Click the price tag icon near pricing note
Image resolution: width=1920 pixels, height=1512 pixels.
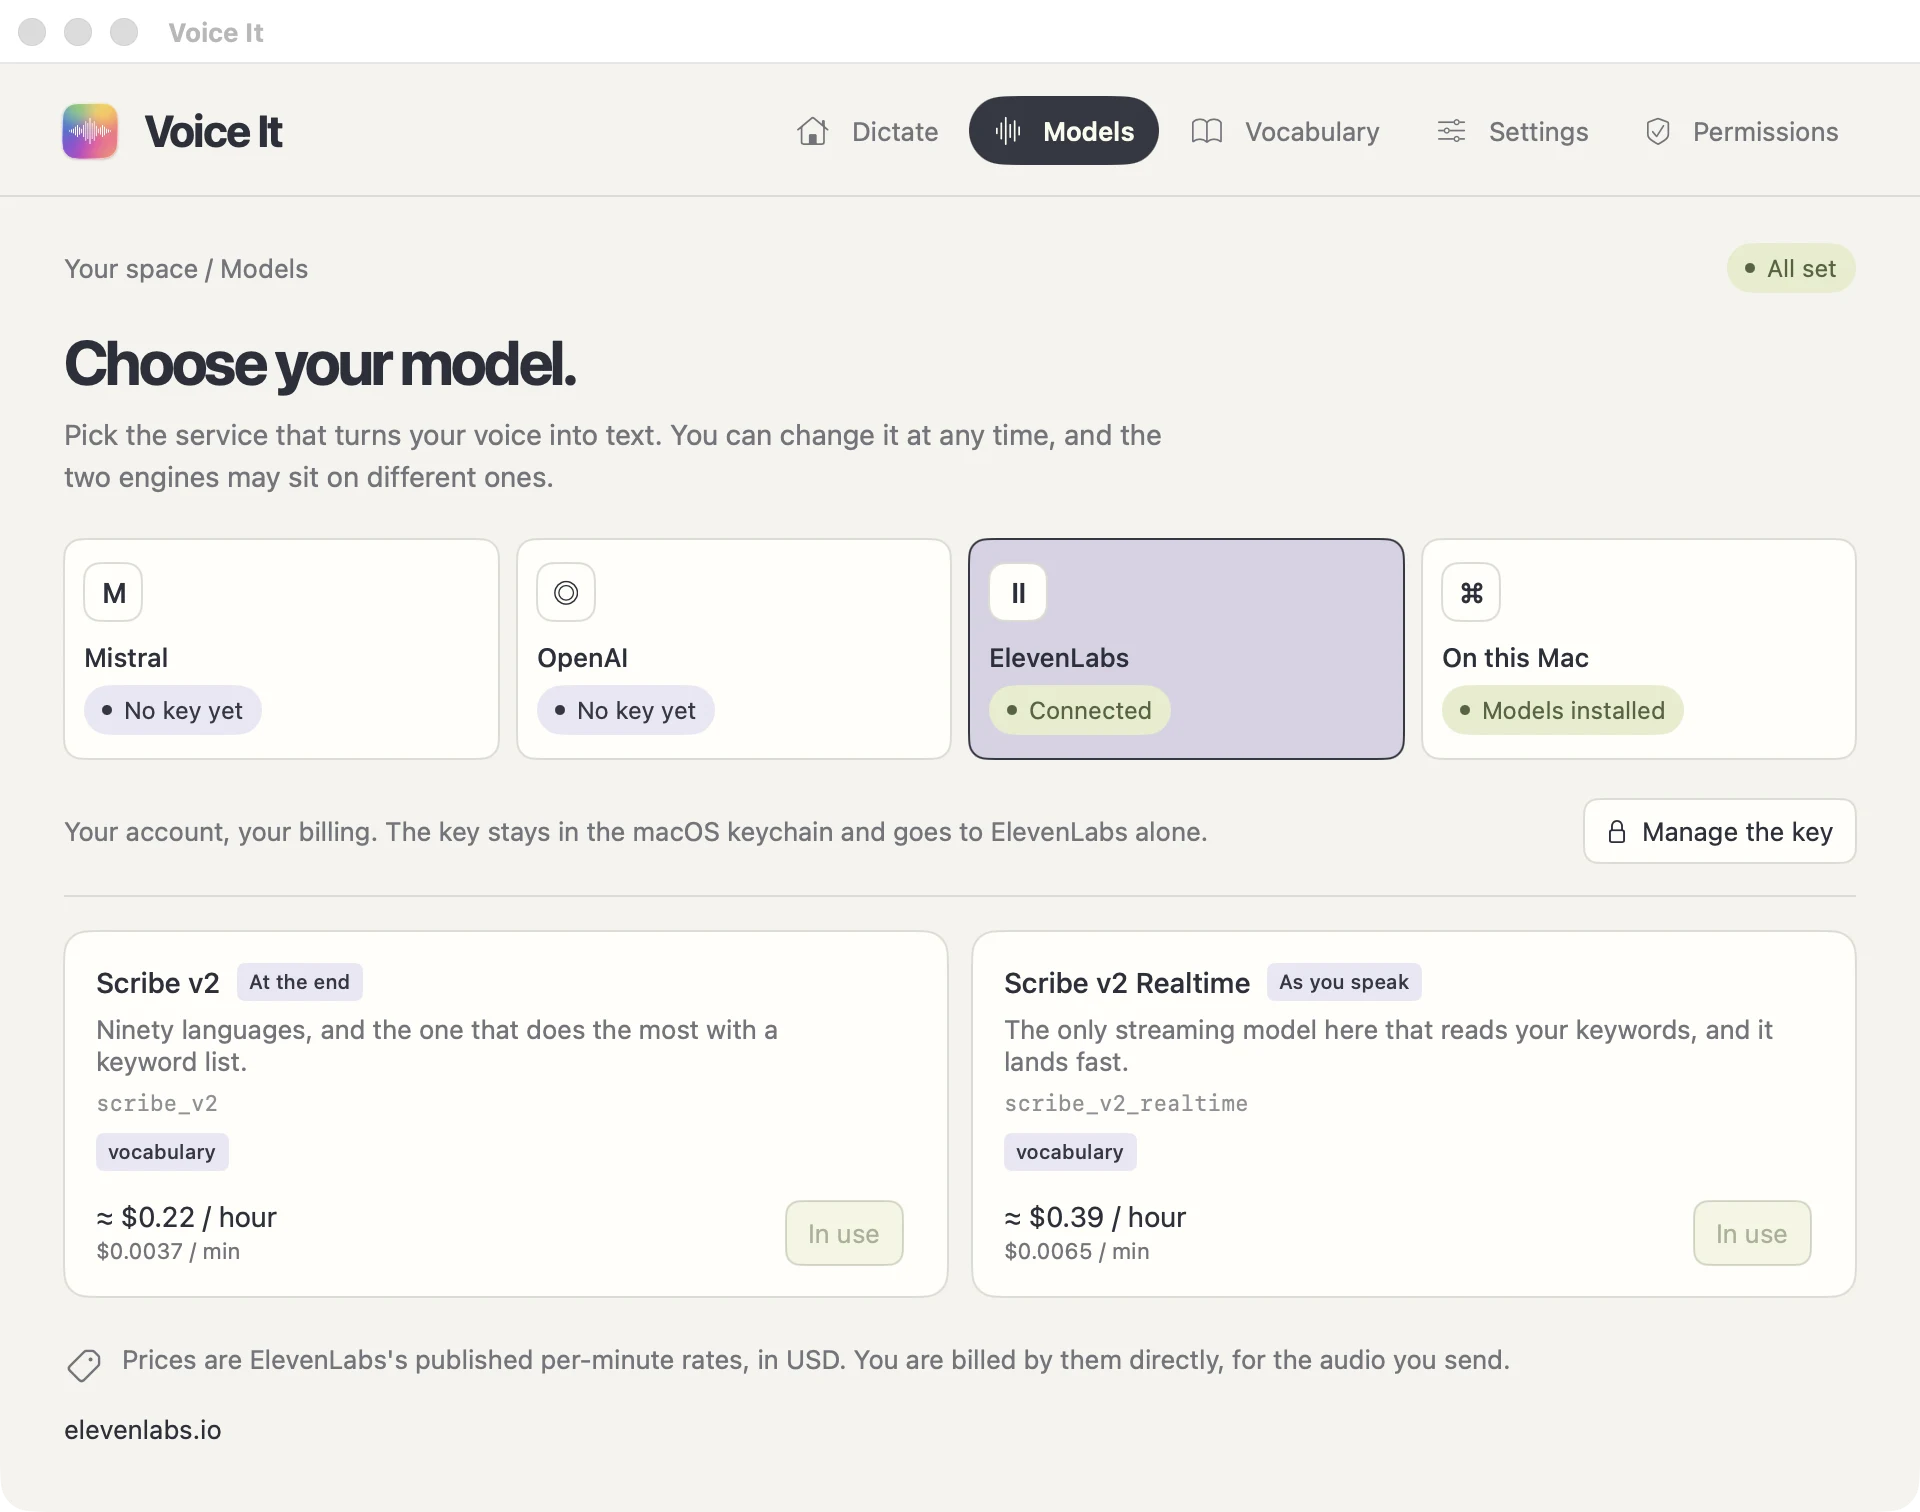pyautogui.click(x=84, y=1365)
